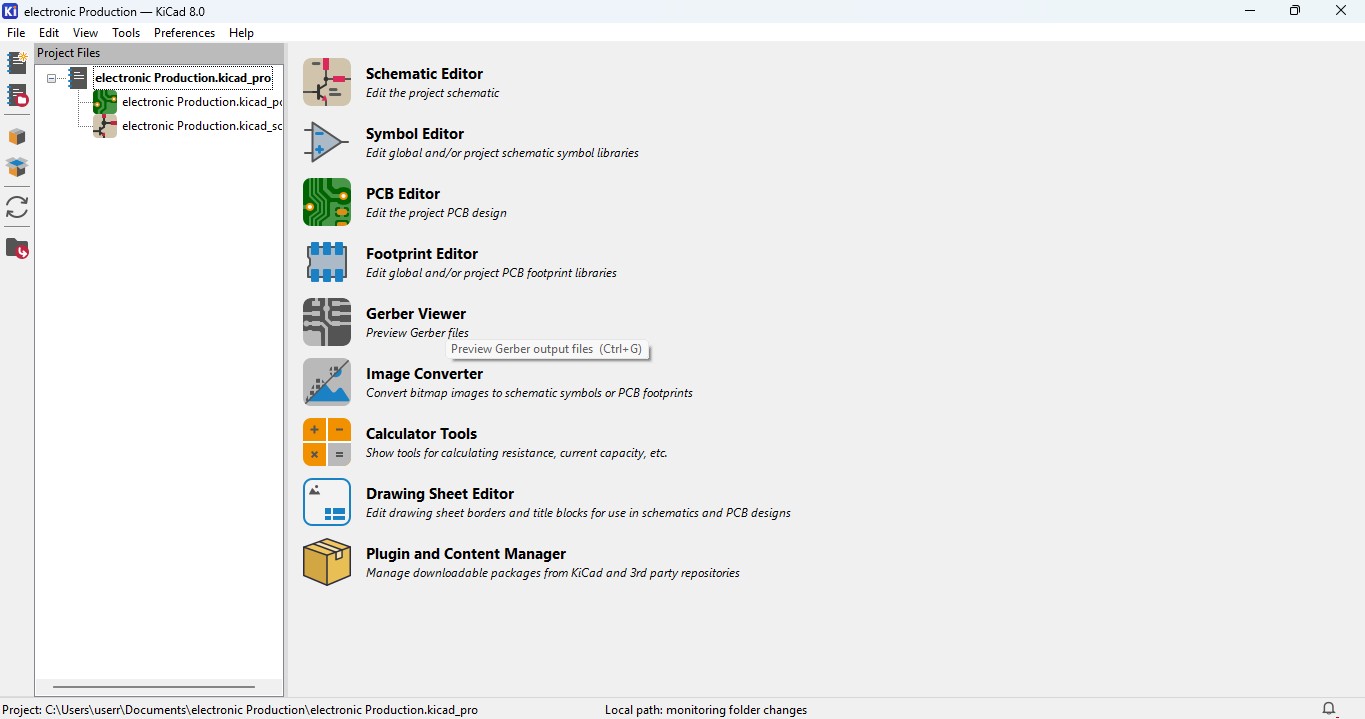The image size is (1365, 719).
Task: Click the Archive Project box icon
Action: click(x=17, y=137)
